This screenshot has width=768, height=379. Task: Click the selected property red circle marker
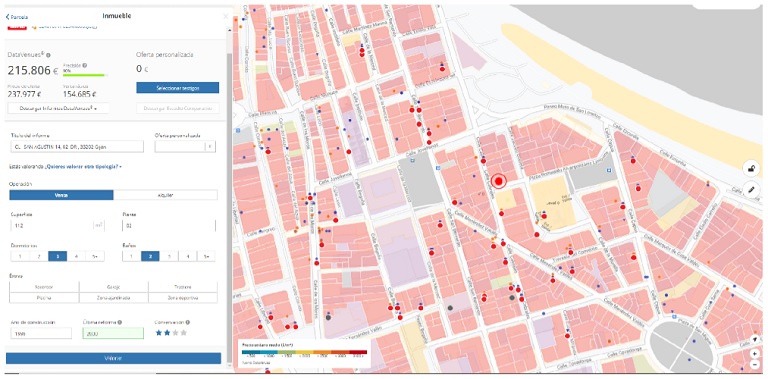click(499, 182)
